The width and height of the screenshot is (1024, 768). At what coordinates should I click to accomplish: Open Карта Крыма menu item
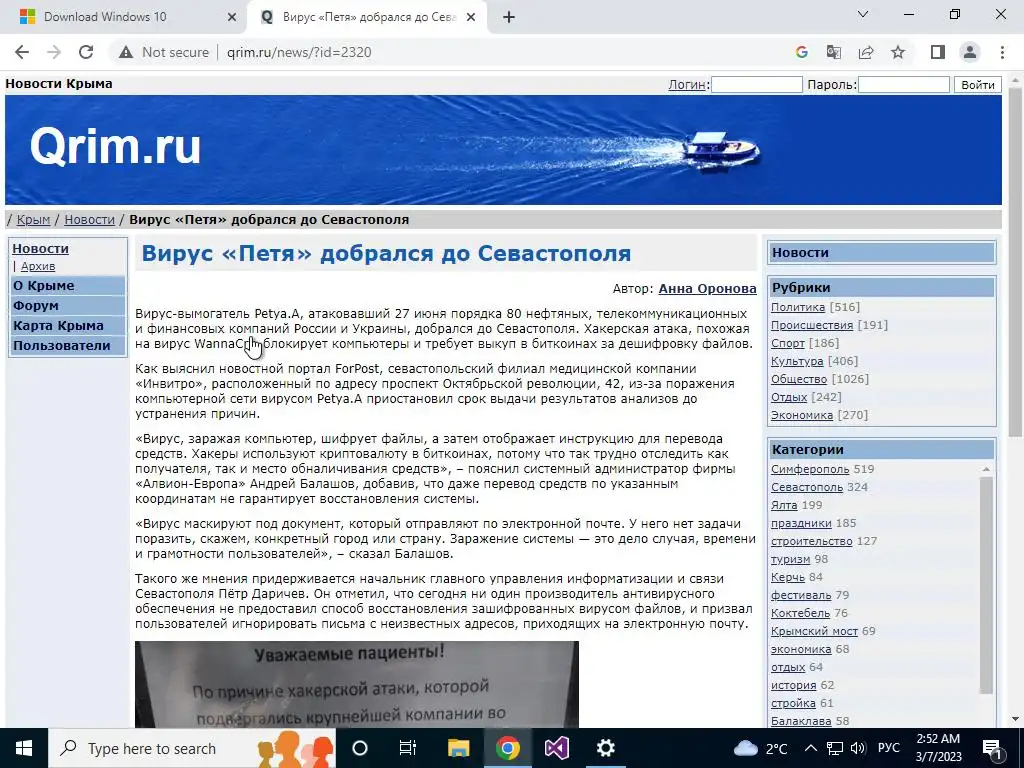(x=68, y=325)
